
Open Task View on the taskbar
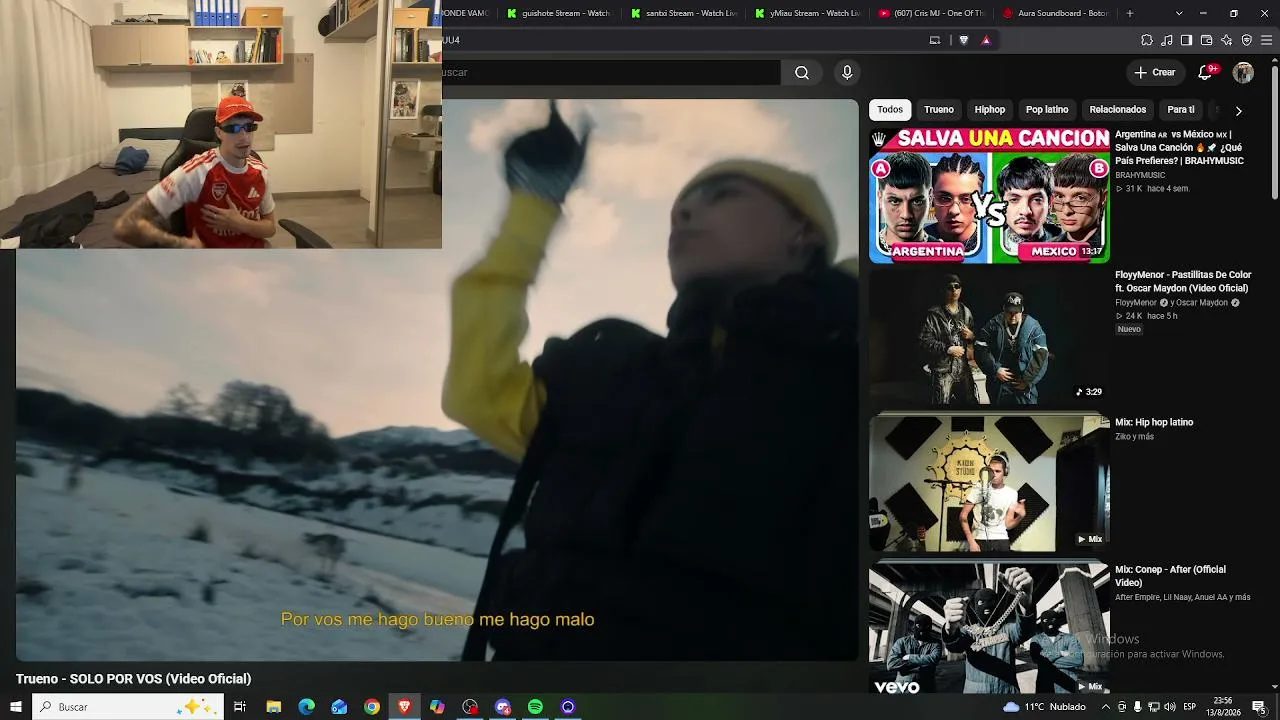point(240,707)
